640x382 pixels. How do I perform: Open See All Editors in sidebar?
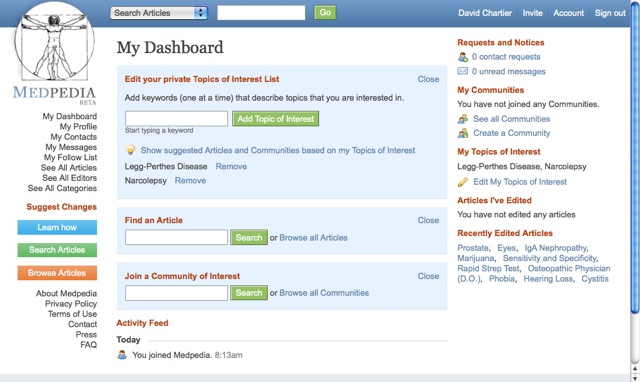coord(70,178)
